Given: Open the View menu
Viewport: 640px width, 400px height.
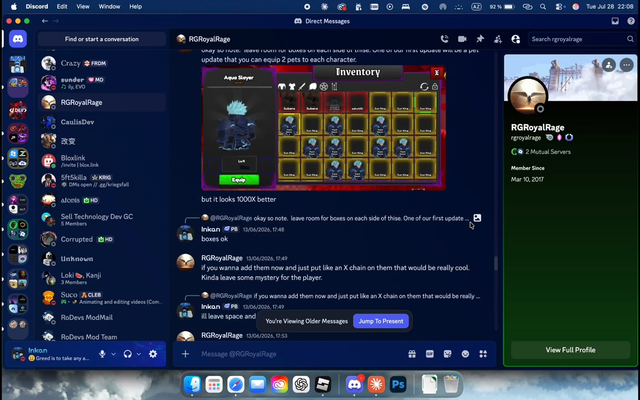Looking at the screenshot, I should [x=83, y=7].
